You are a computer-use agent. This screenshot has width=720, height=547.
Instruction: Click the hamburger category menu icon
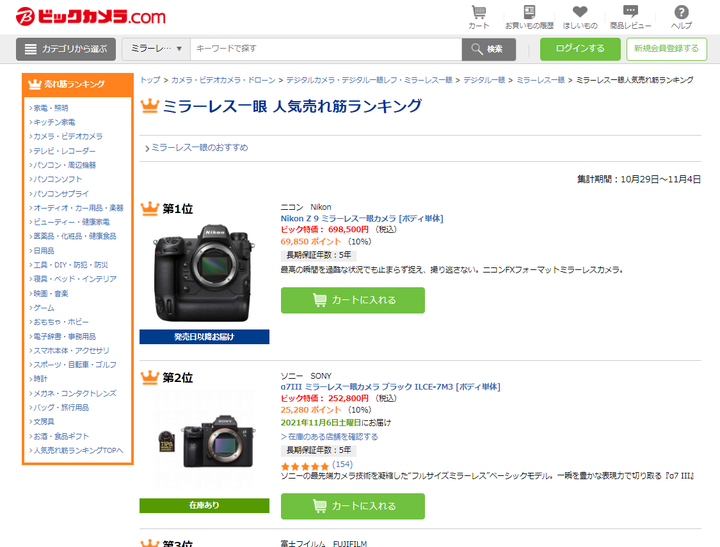click(30, 49)
